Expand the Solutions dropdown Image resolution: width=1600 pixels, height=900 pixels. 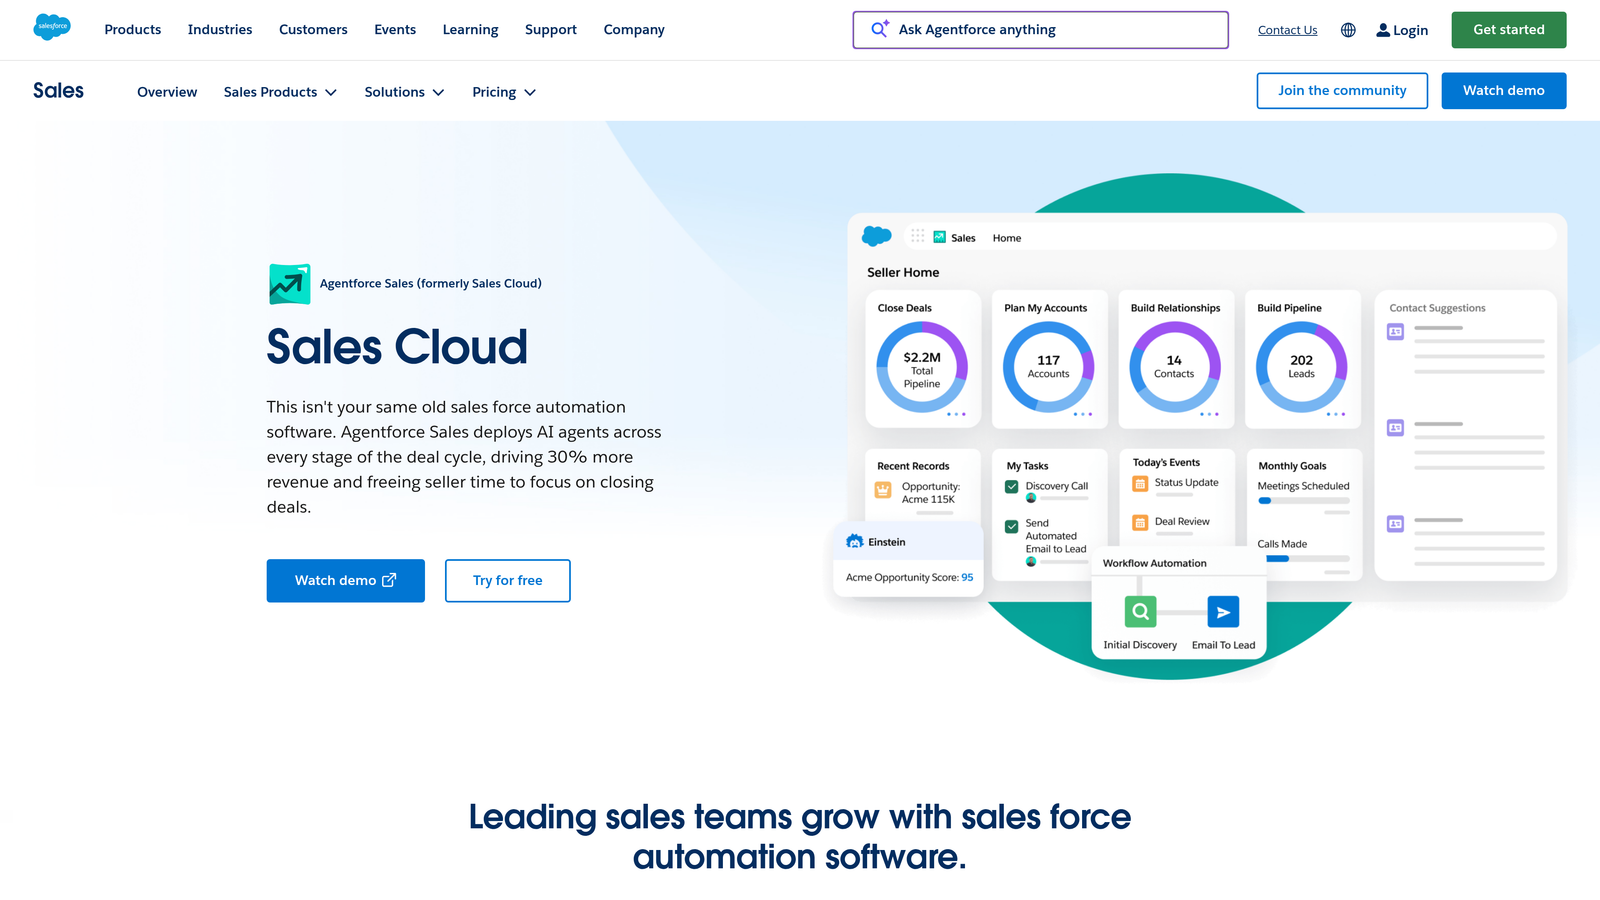(404, 92)
